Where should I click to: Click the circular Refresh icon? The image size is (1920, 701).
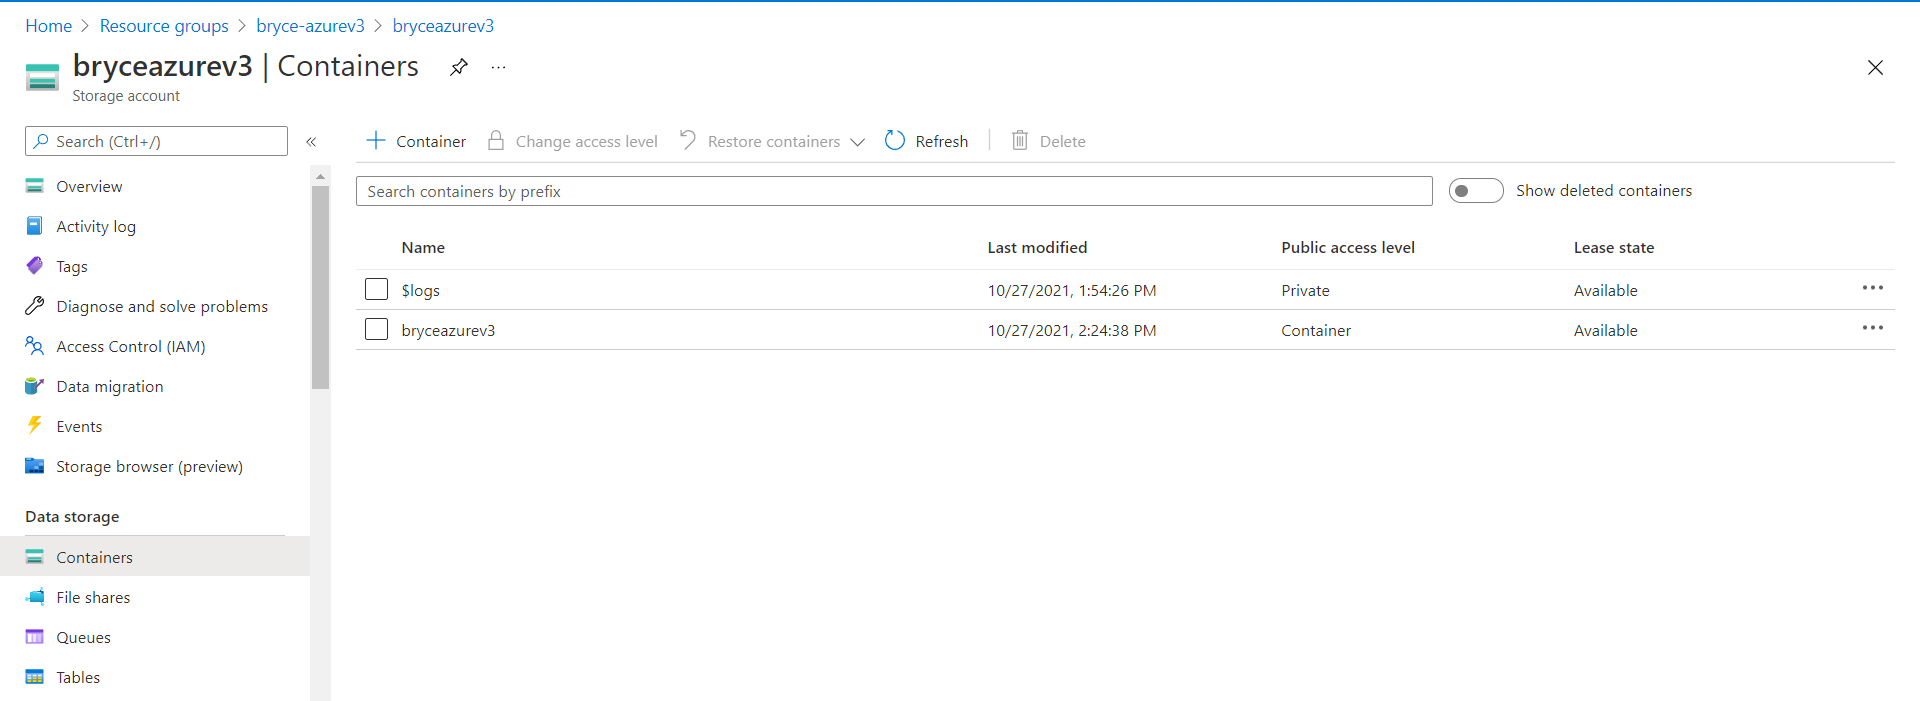coord(895,141)
